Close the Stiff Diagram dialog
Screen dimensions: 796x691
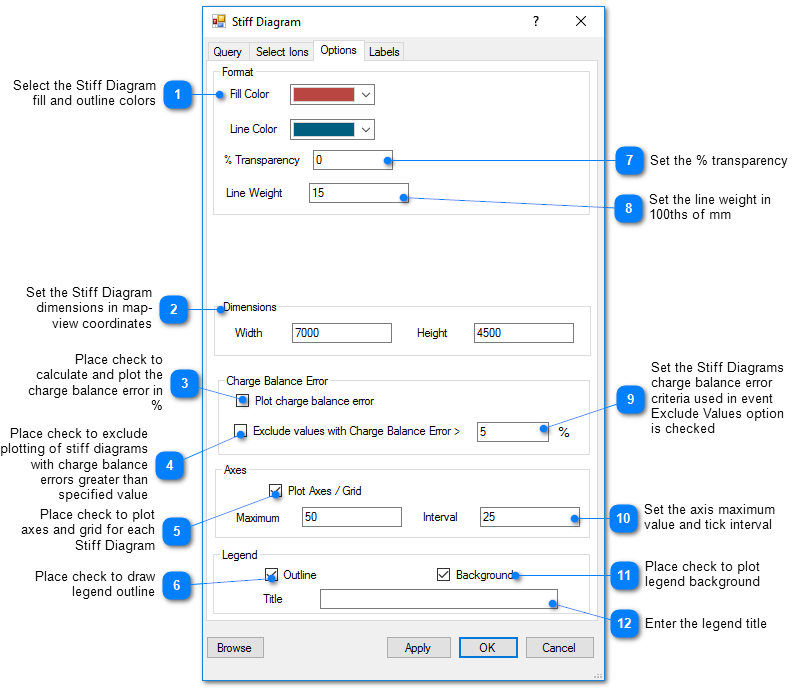click(x=581, y=21)
